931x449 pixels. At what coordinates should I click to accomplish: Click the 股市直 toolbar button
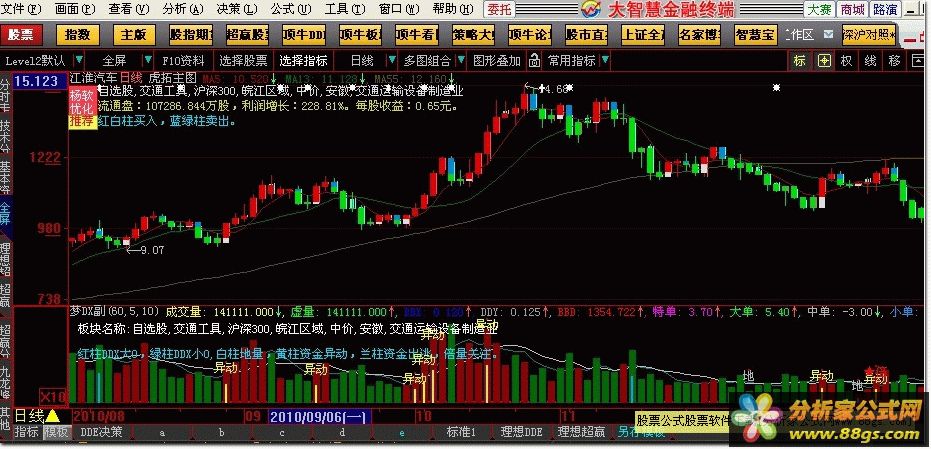(585, 34)
